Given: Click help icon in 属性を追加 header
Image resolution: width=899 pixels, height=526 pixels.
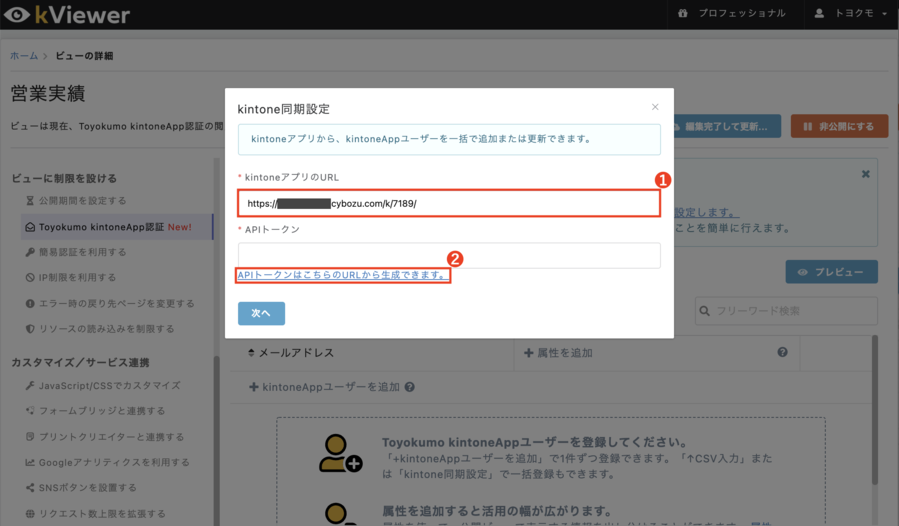Looking at the screenshot, I should pos(782,352).
